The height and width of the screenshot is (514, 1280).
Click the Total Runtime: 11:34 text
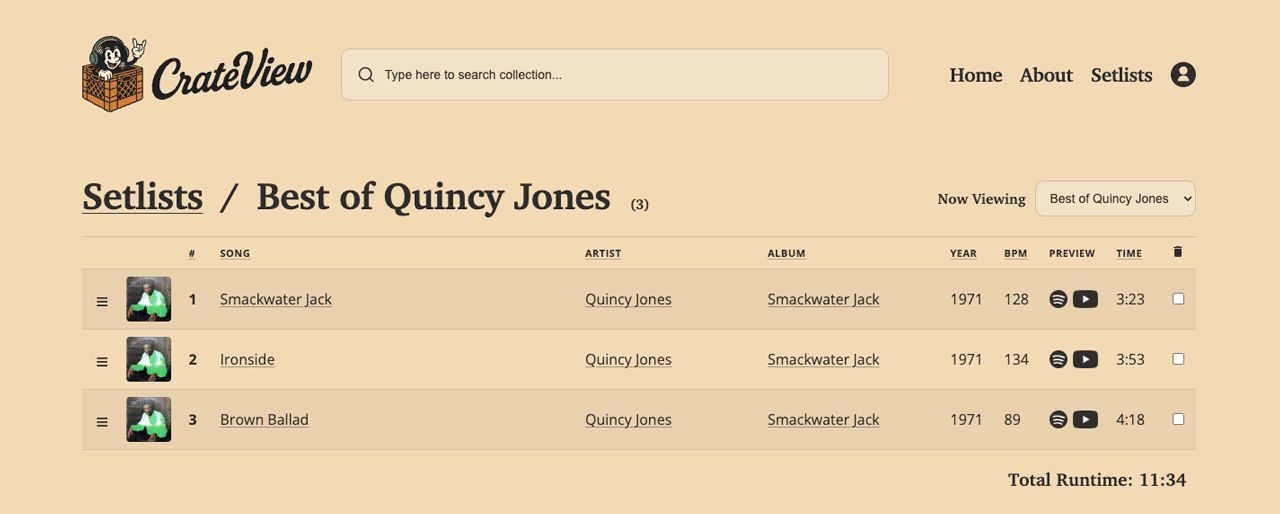pos(1096,480)
